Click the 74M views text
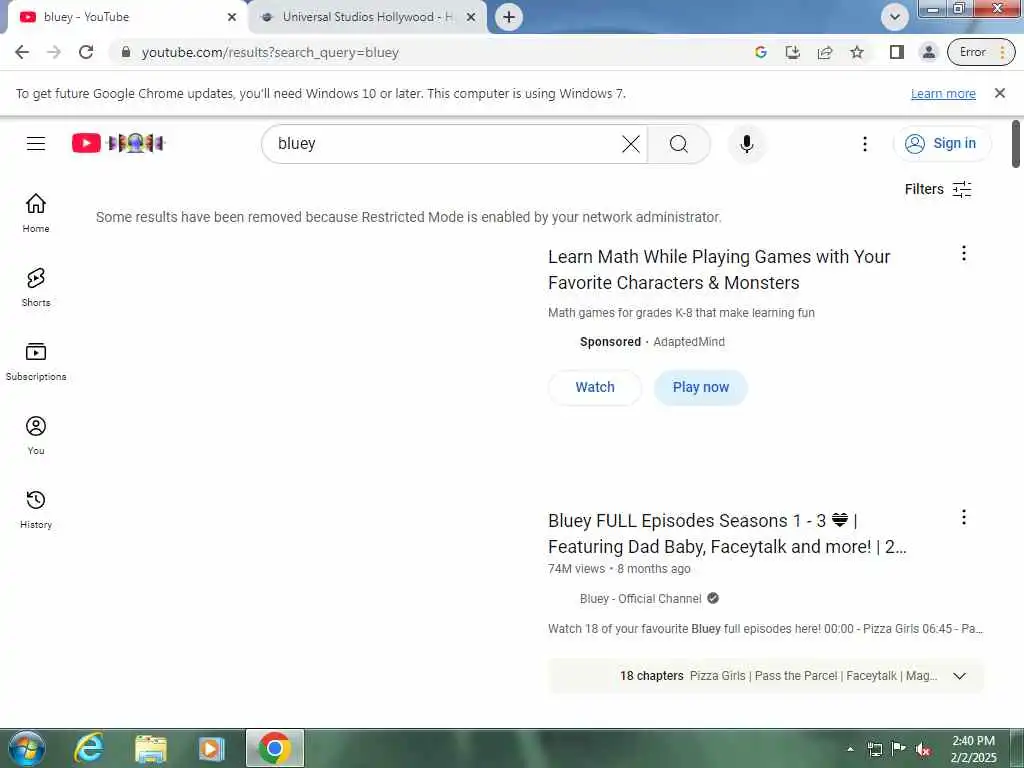Image resolution: width=1024 pixels, height=768 pixels. coord(577,569)
